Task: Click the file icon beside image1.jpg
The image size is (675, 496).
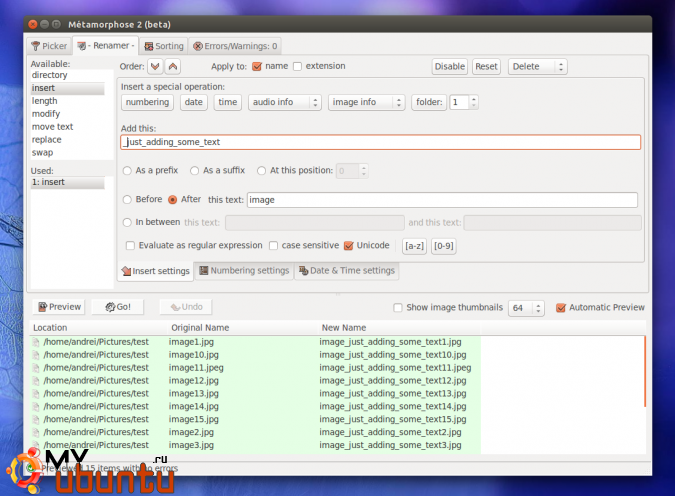Action: pos(37,342)
